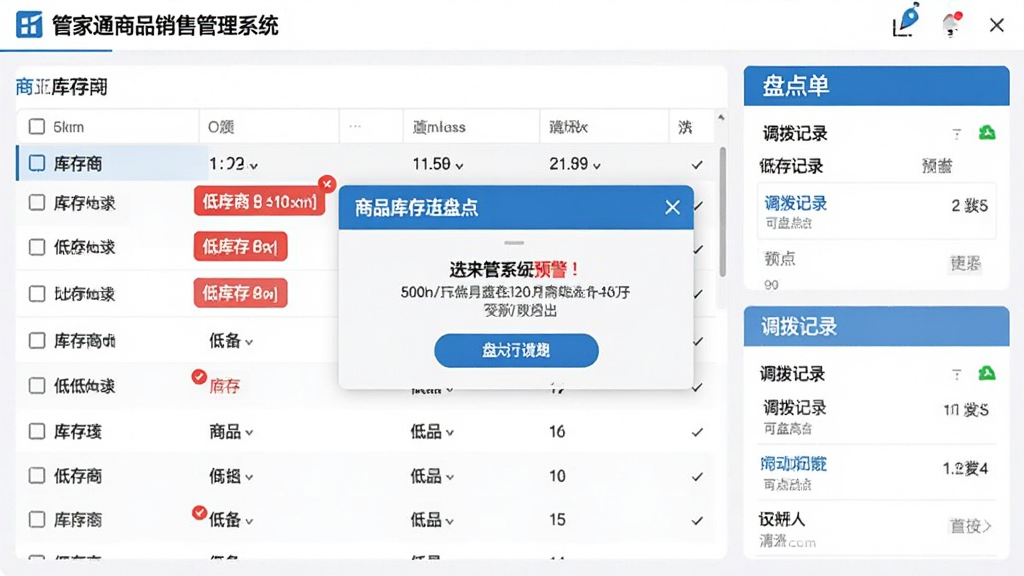
Task: Check the box in the row showing 低备 without red badge
Action: tap(37, 340)
